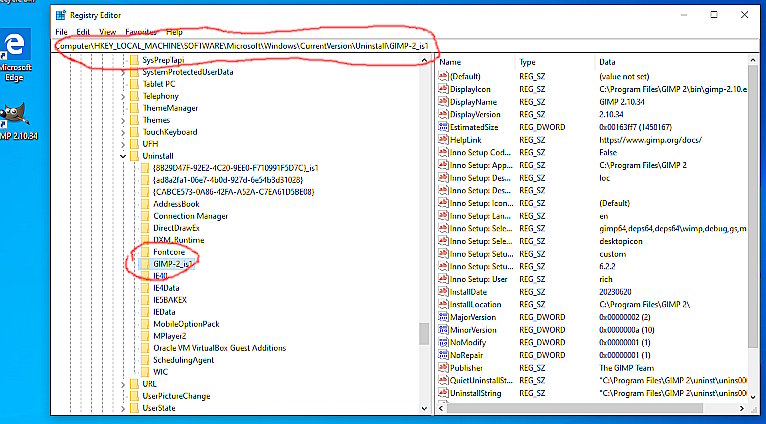Select the Tablet PC folder icon
The height and width of the screenshot is (424, 766).
(134, 84)
